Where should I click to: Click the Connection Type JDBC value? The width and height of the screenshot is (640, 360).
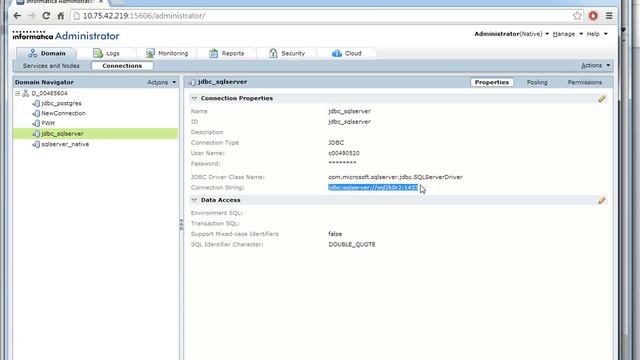pyautogui.click(x=336, y=142)
